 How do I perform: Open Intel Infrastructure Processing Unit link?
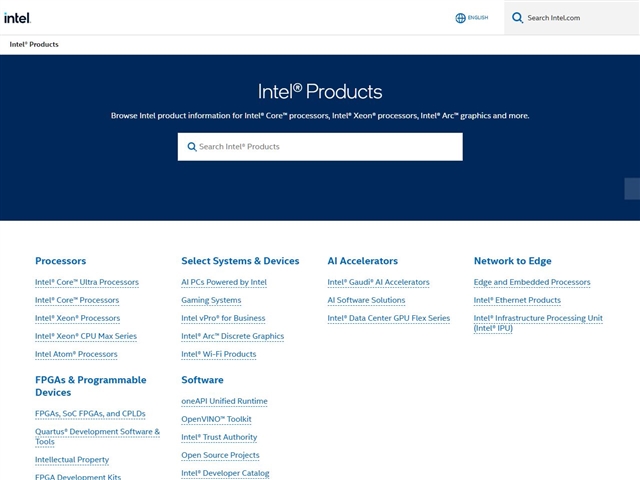tap(538, 323)
